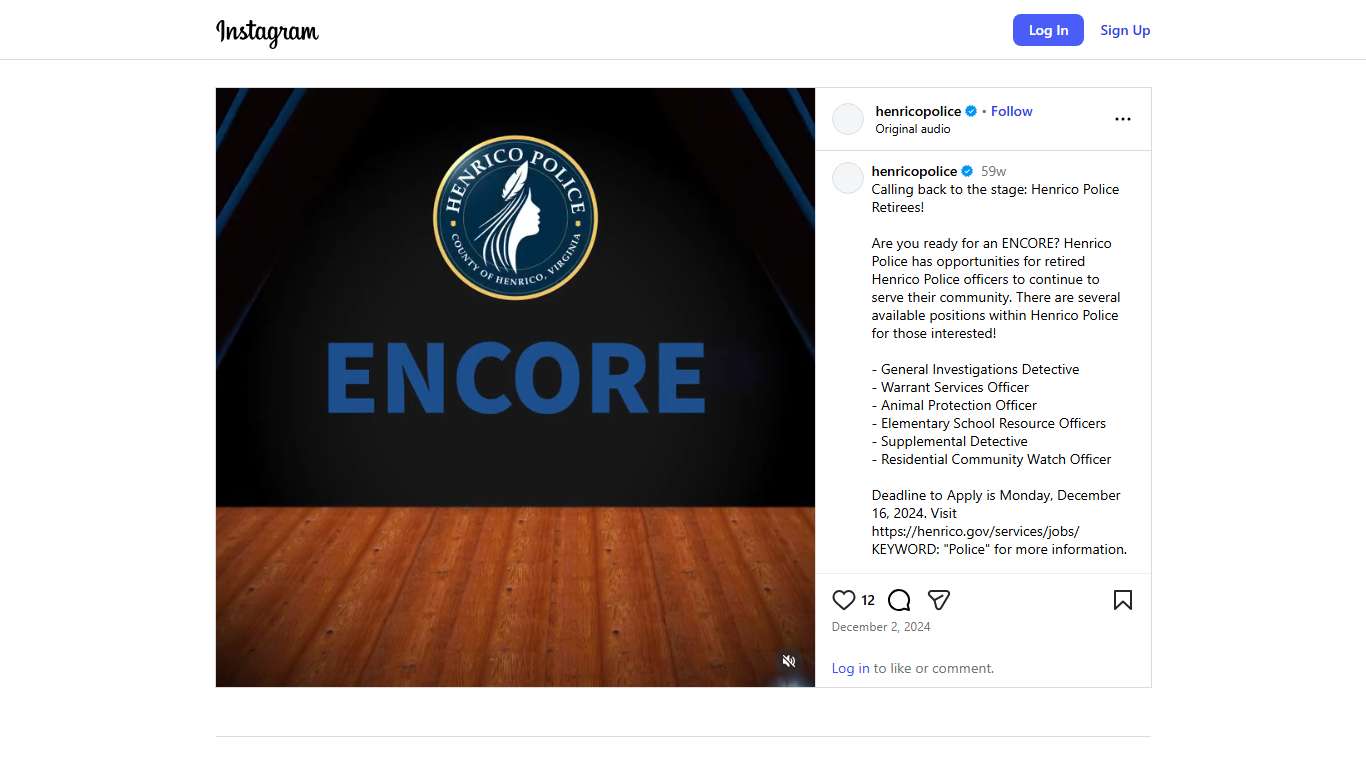Open the three-dot more options menu
The width and height of the screenshot is (1366, 768).
tap(1123, 119)
